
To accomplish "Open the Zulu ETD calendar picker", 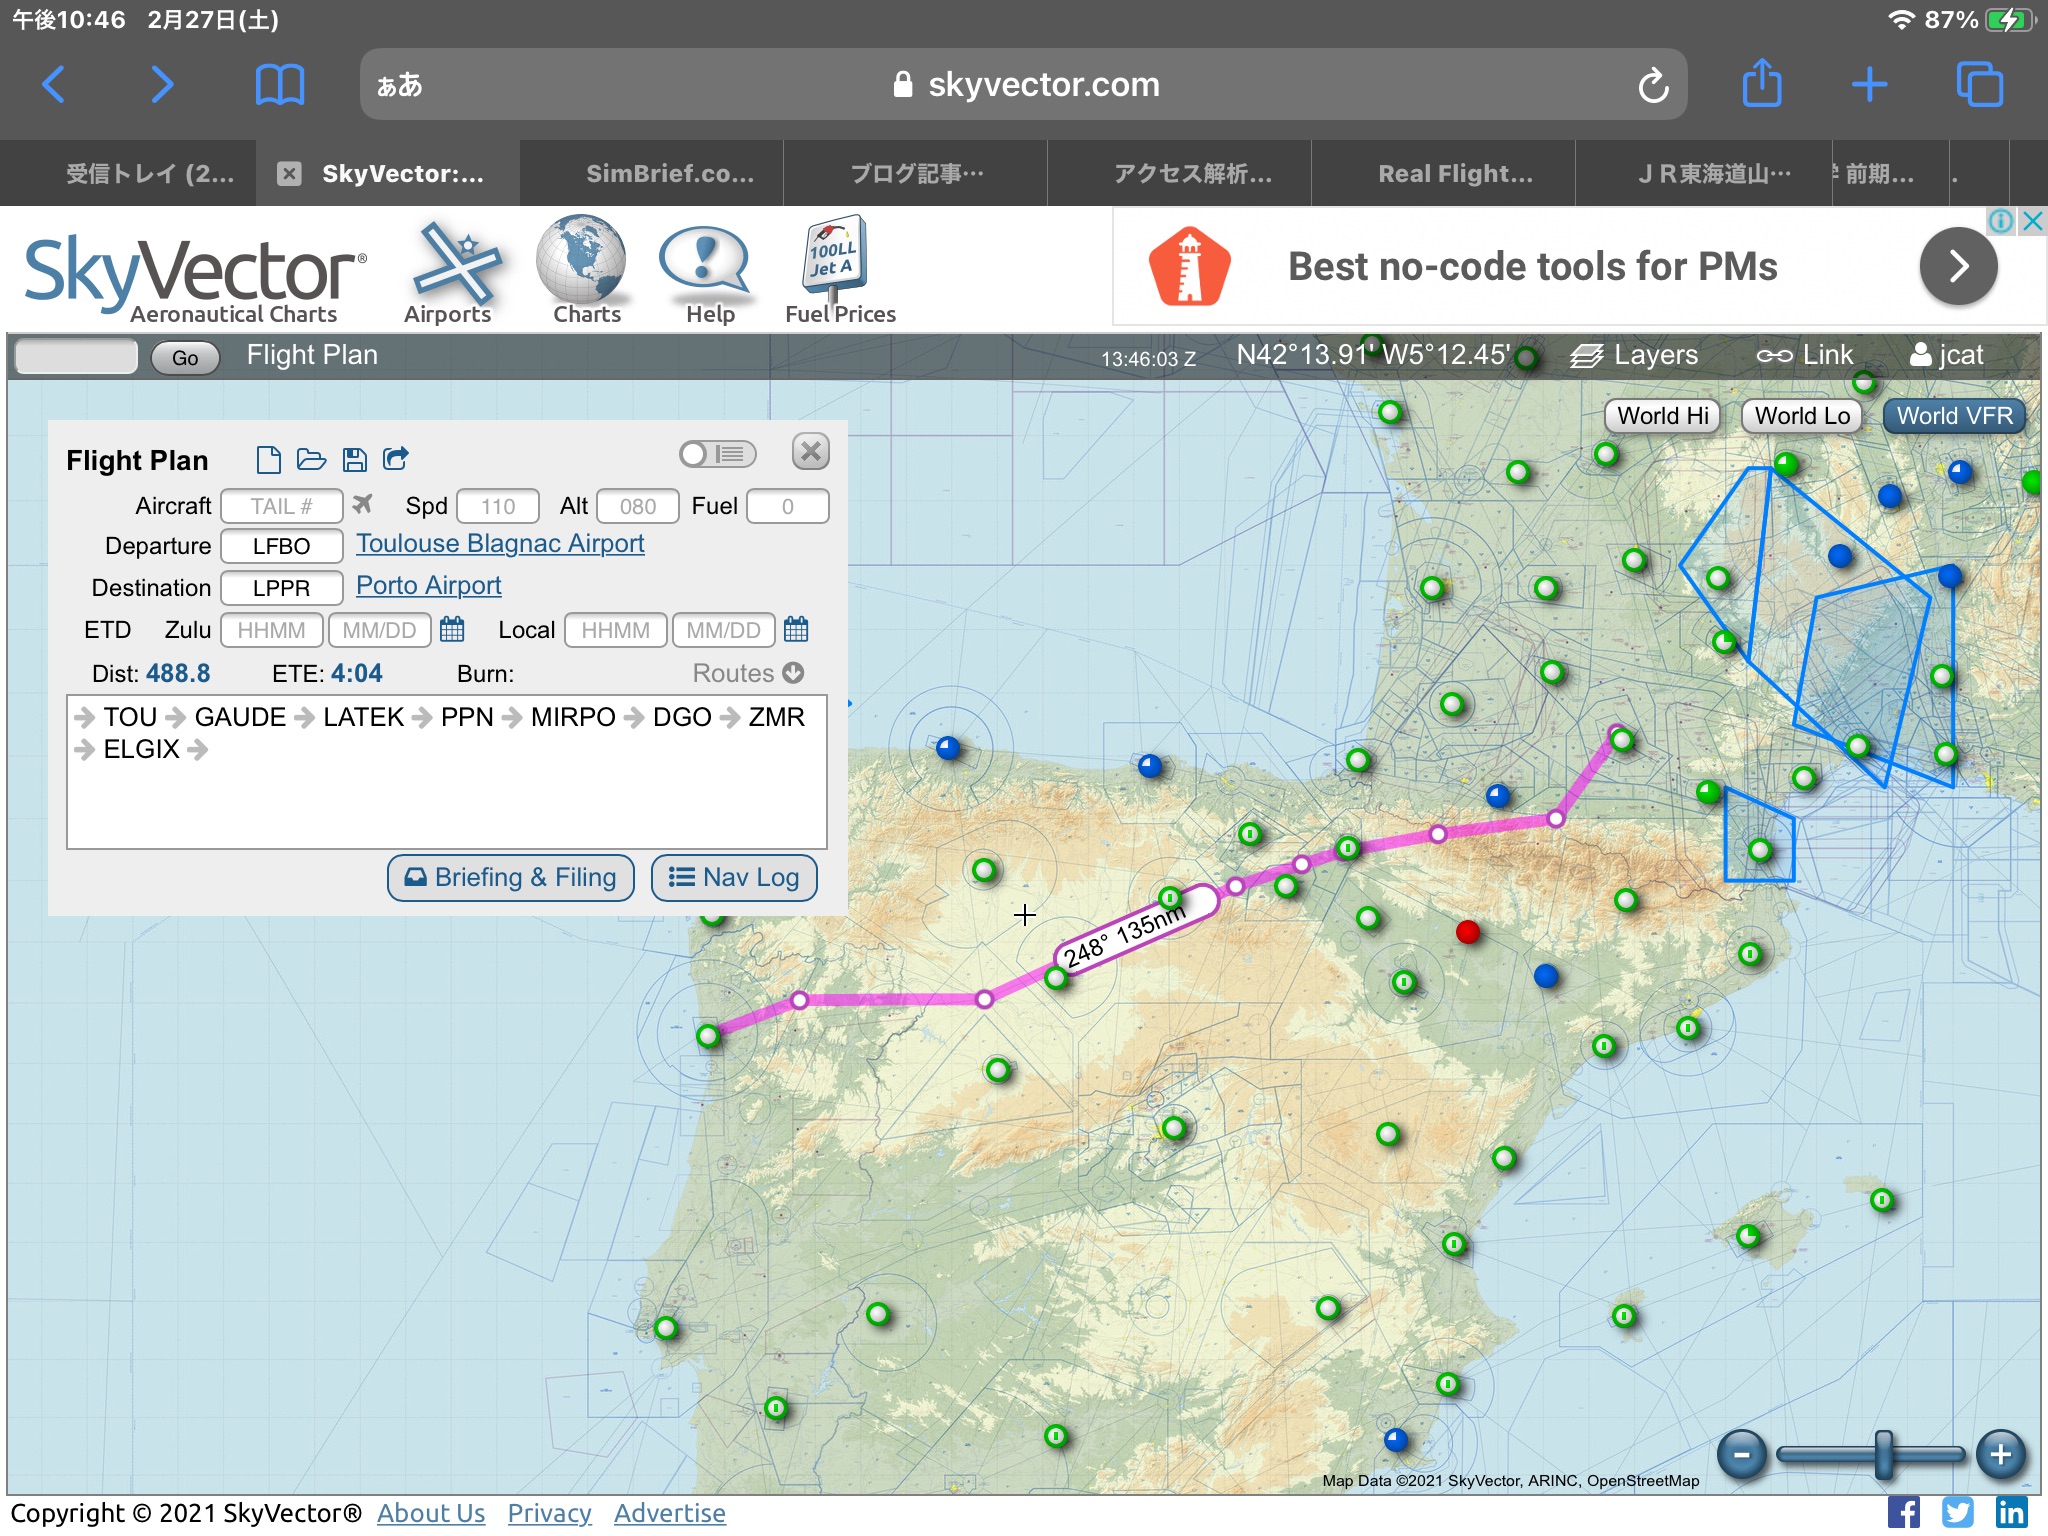I will point(452,630).
